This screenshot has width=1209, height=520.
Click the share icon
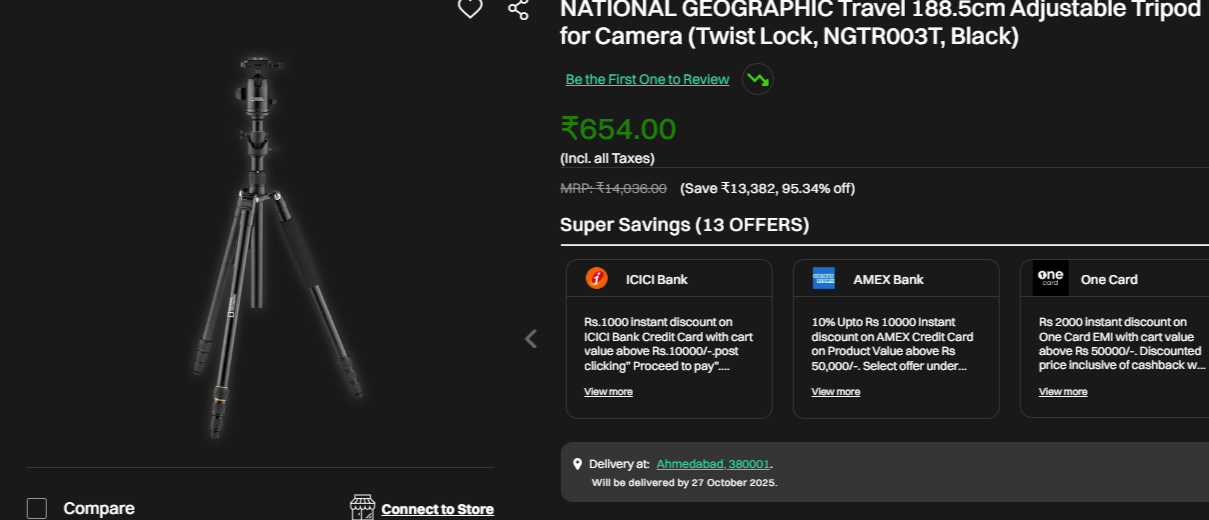point(518,9)
